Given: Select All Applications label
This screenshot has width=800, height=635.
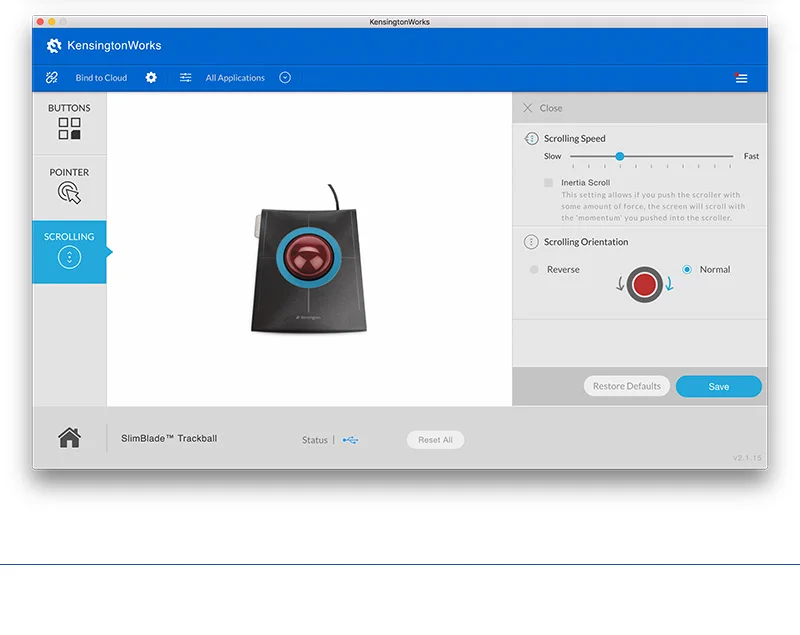Looking at the screenshot, I should (235, 78).
